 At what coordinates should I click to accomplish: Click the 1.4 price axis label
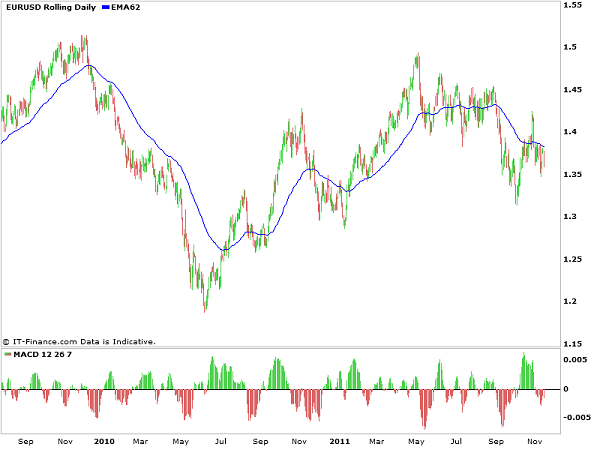(570, 132)
